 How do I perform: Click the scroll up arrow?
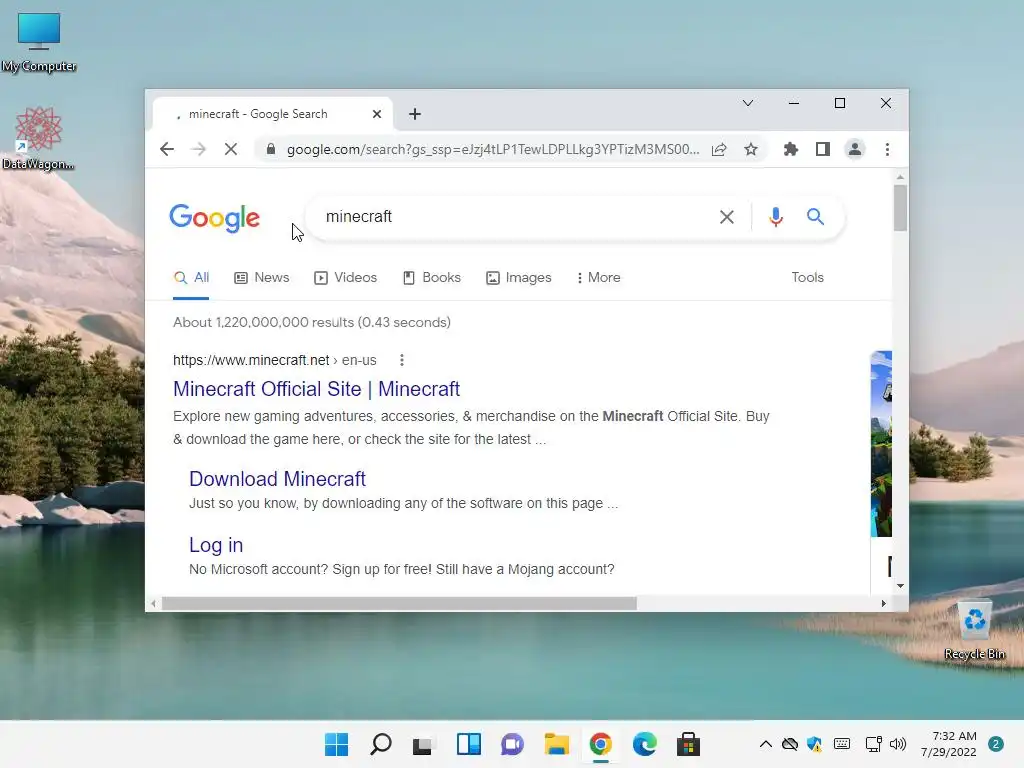900,176
